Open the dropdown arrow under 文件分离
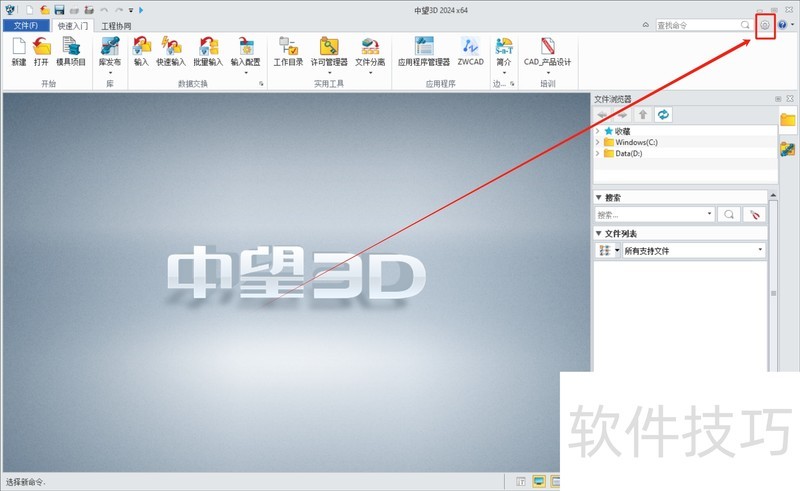800x491 pixels. click(x=370, y=73)
